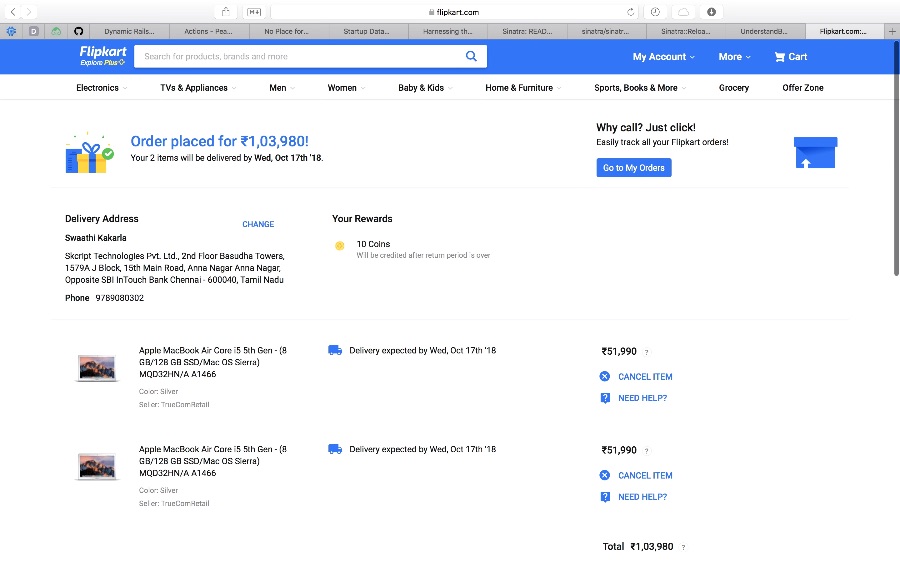Switch to sinatra/sinatr tab

[606, 32]
